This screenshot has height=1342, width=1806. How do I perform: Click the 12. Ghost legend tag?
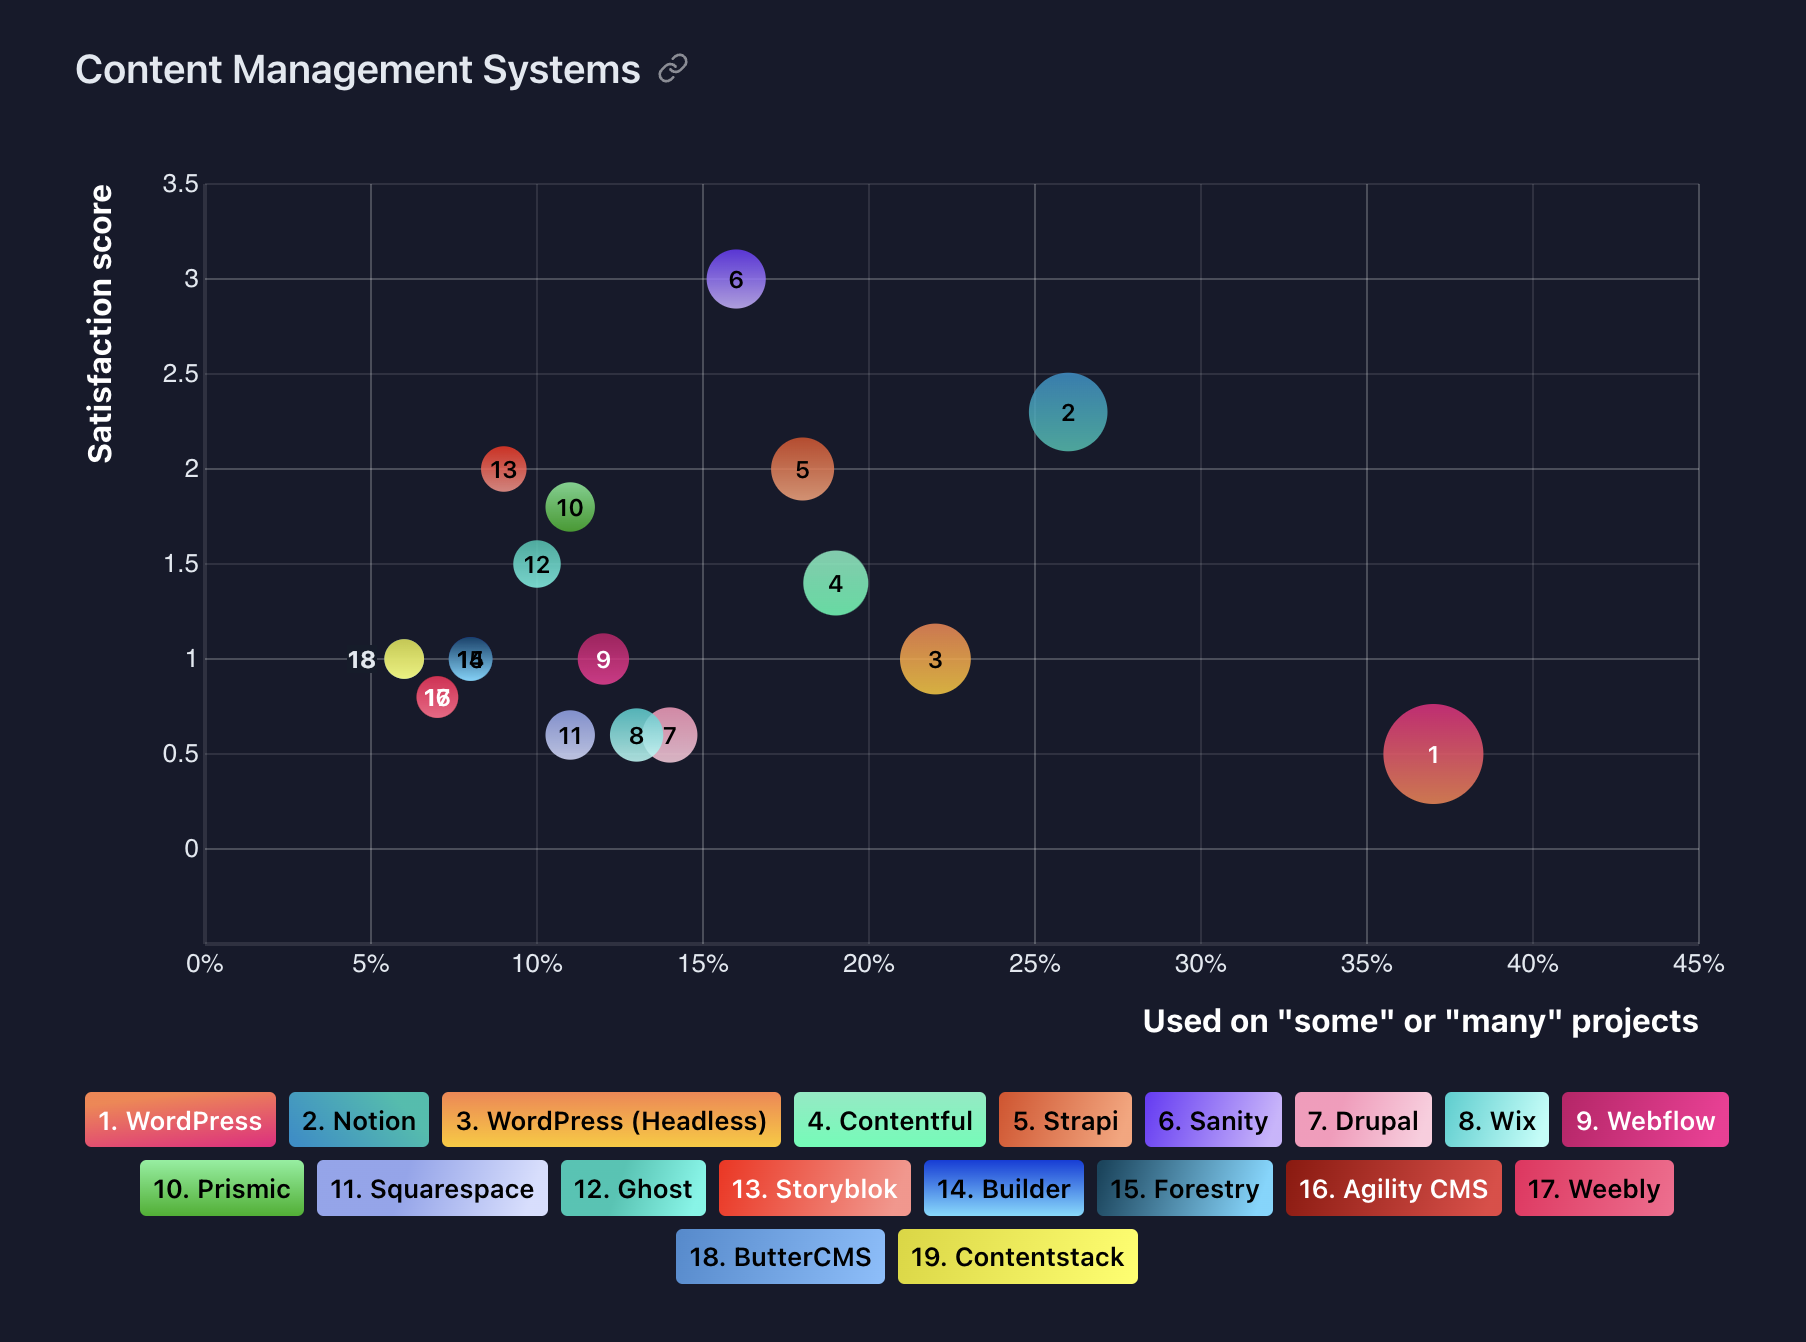tap(633, 1188)
